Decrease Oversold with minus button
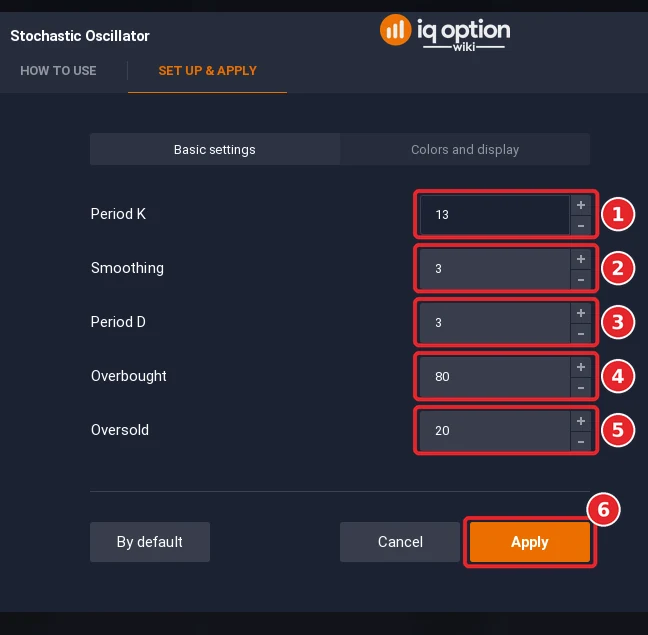 click(x=581, y=442)
